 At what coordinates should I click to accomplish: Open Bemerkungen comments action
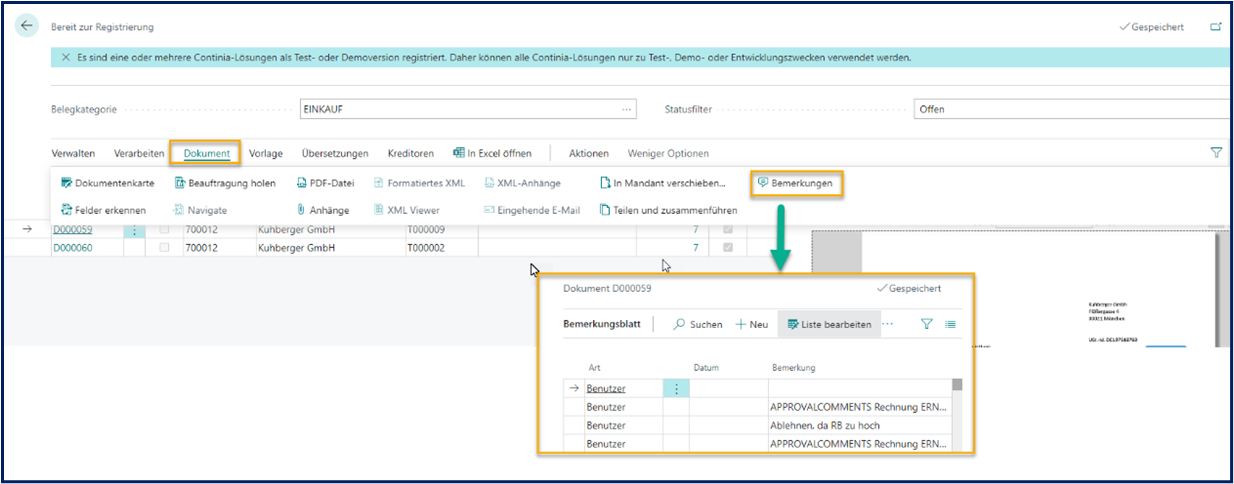(795, 183)
